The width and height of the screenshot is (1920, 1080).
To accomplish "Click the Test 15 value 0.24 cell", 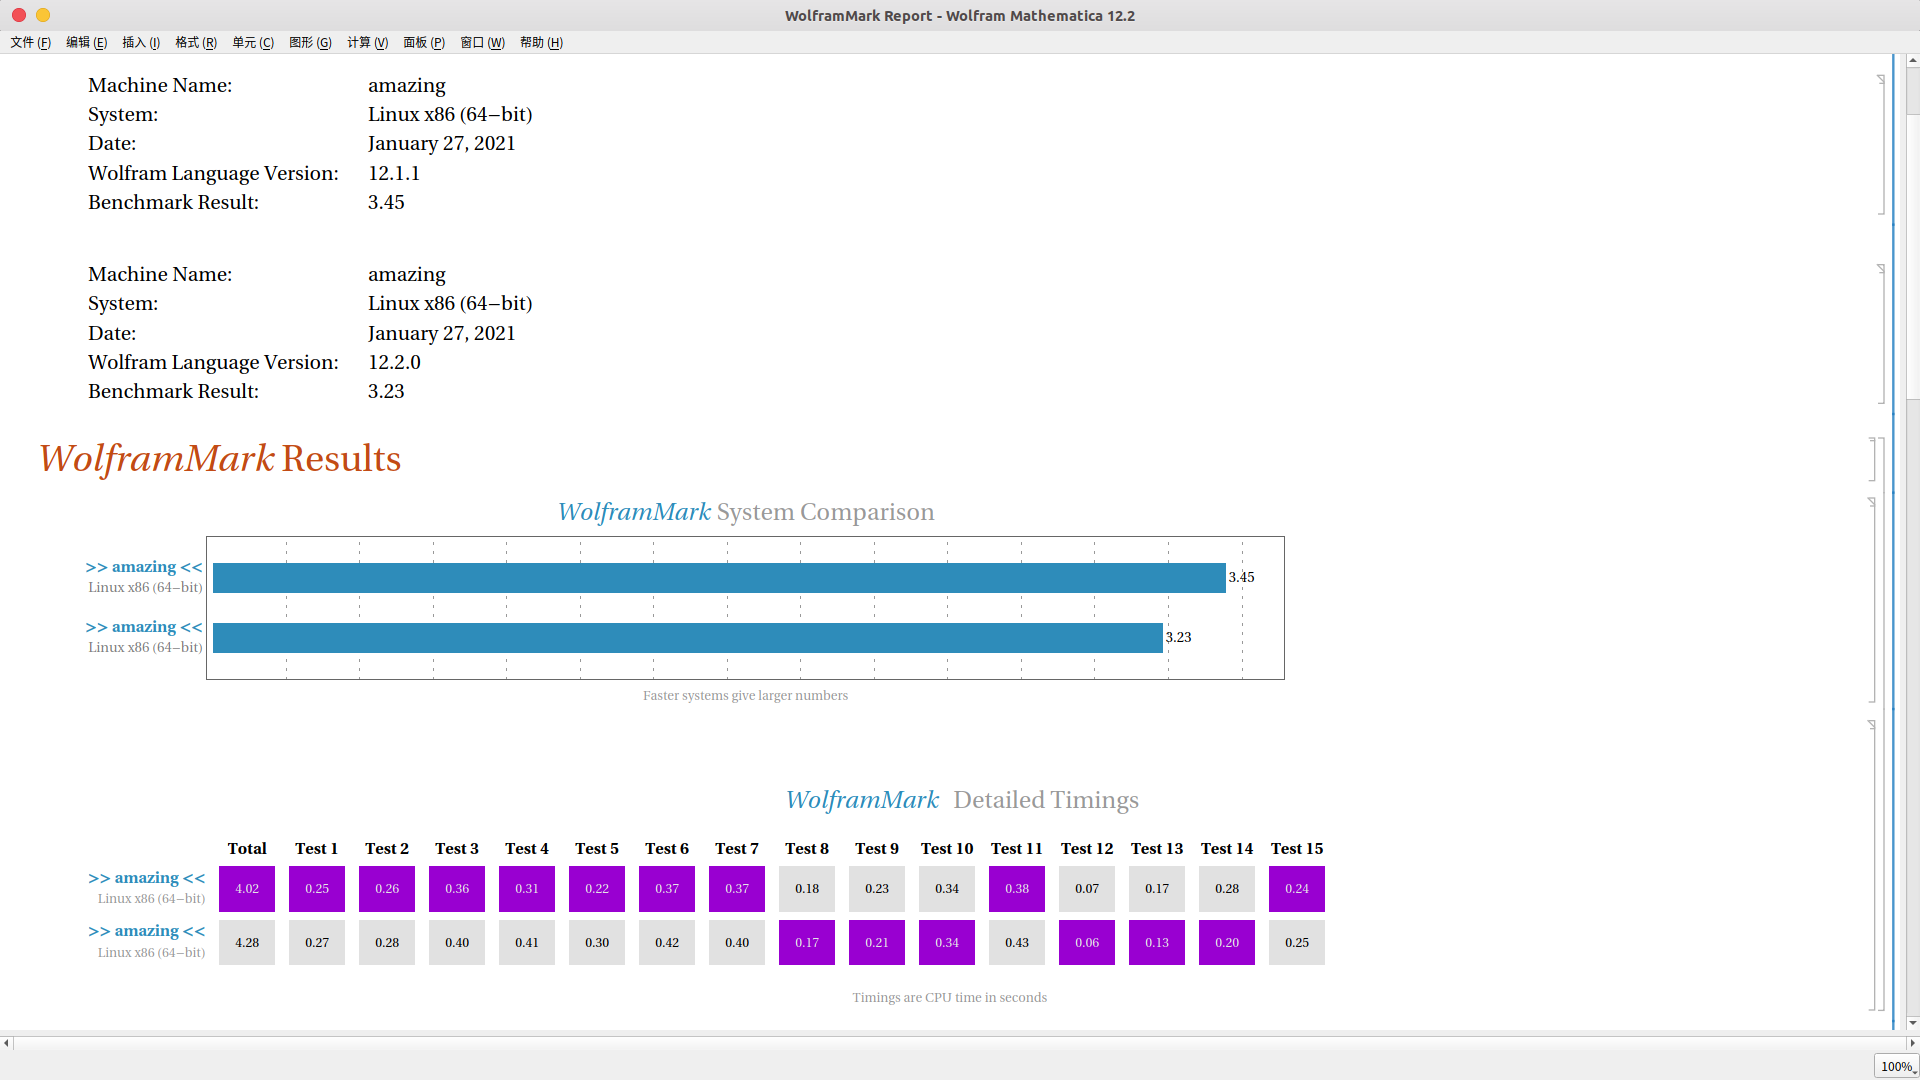I will [1297, 889].
